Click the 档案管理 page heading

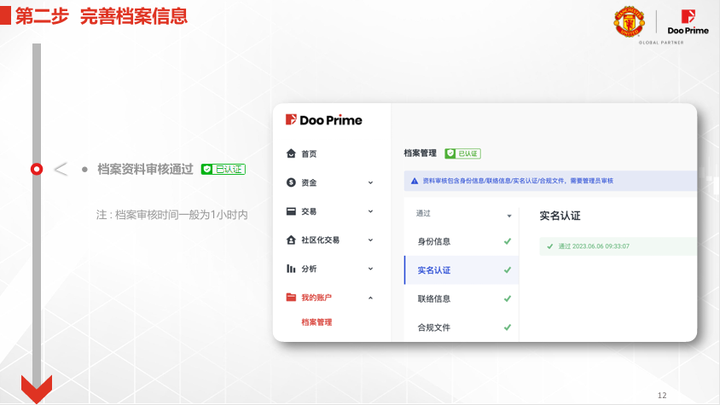point(420,153)
